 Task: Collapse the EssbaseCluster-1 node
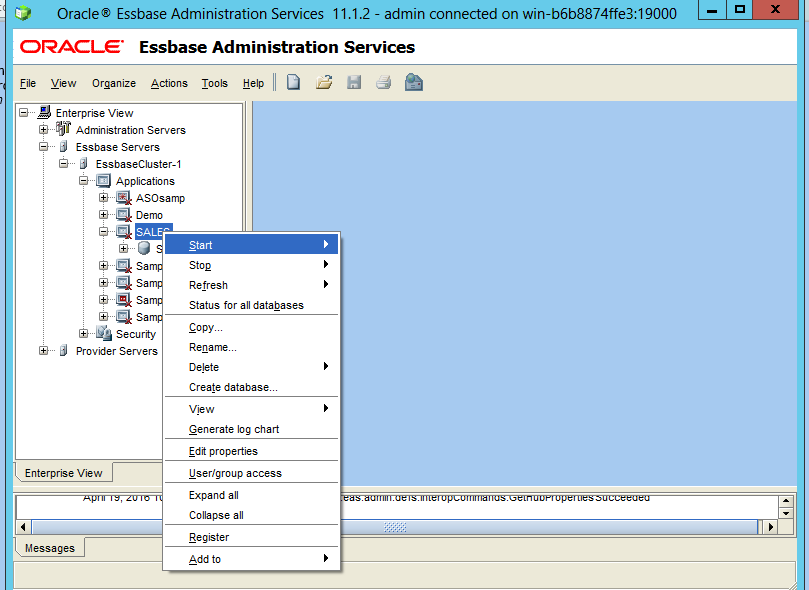(63, 164)
